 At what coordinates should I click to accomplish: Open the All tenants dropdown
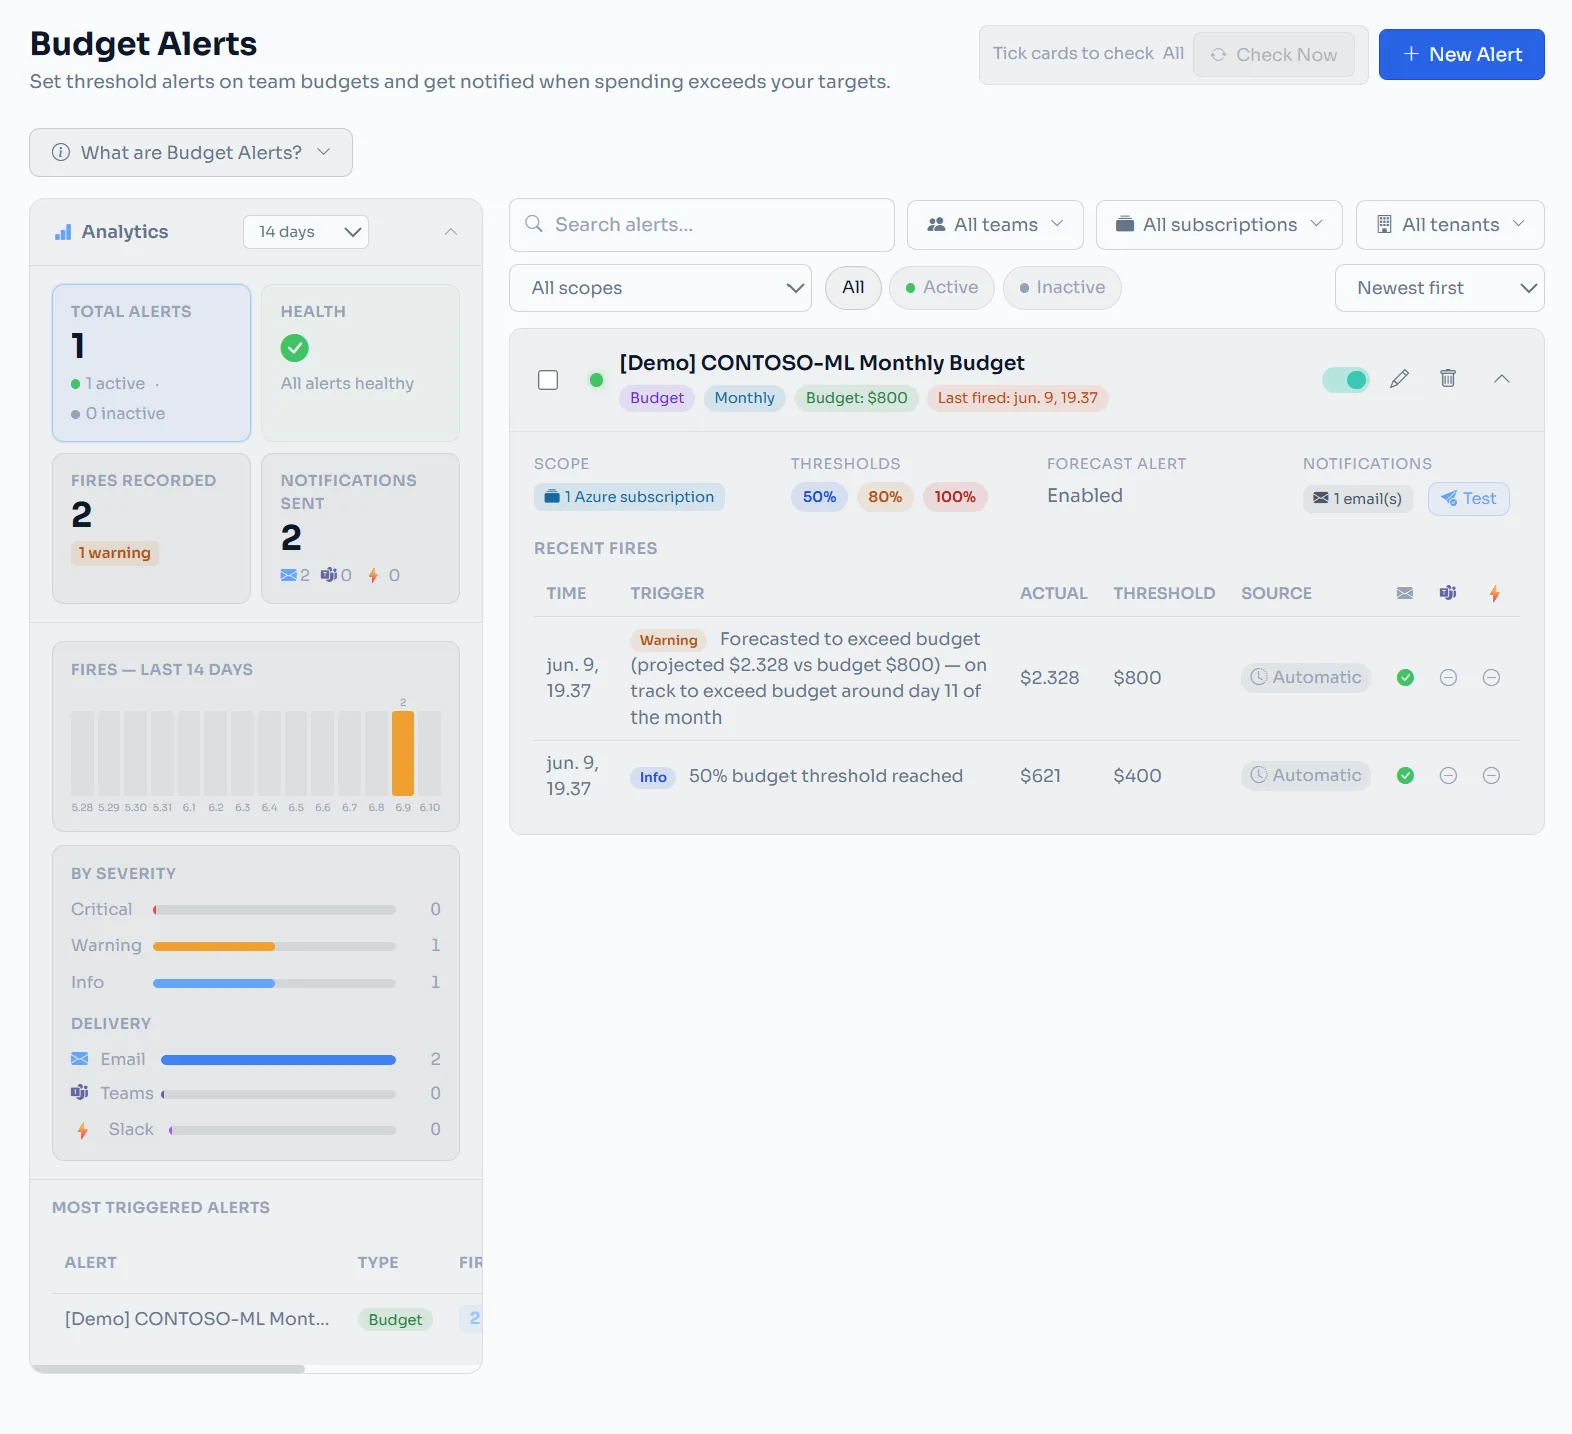pyautogui.click(x=1450, y=225)
